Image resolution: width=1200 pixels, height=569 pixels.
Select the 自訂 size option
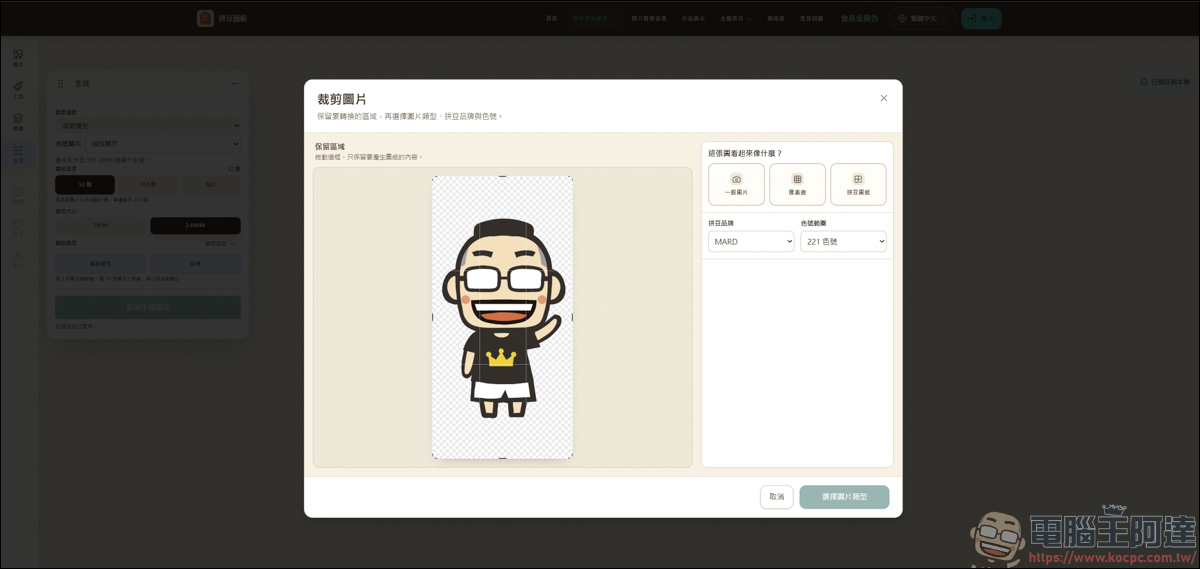(211, 184)
